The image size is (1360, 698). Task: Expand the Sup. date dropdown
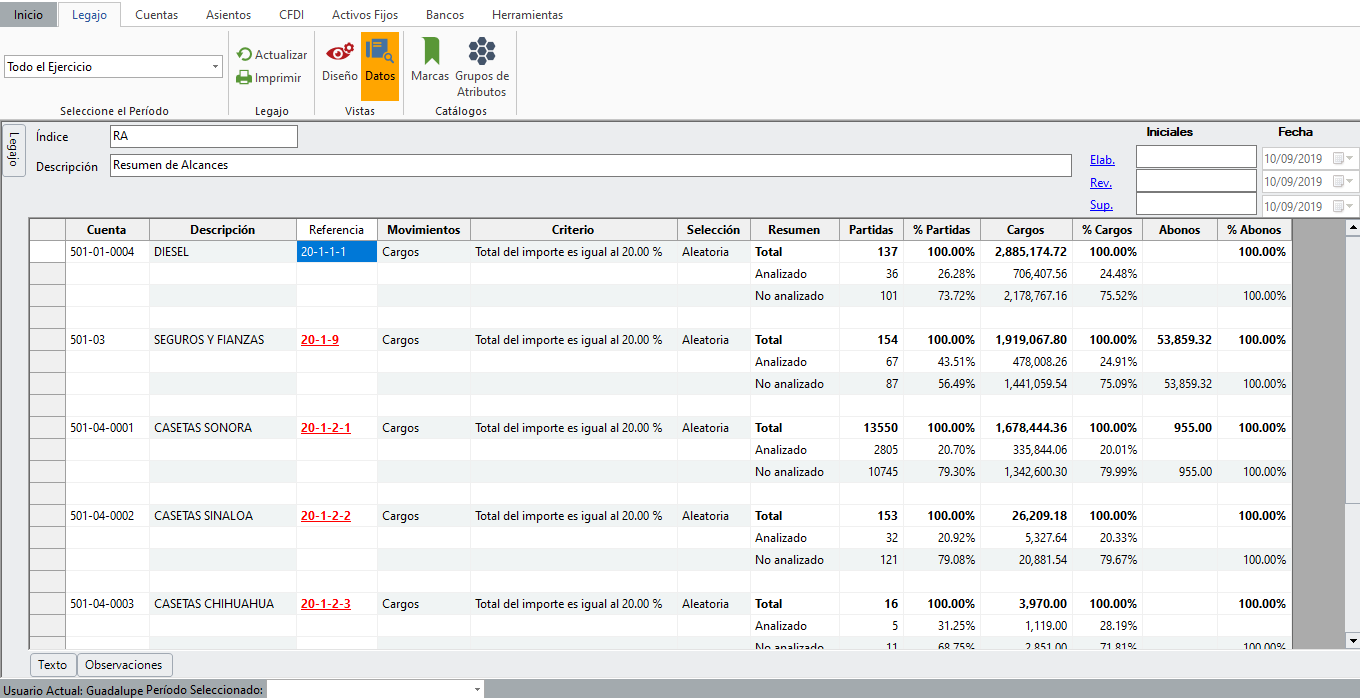(x=1351, y=206)
